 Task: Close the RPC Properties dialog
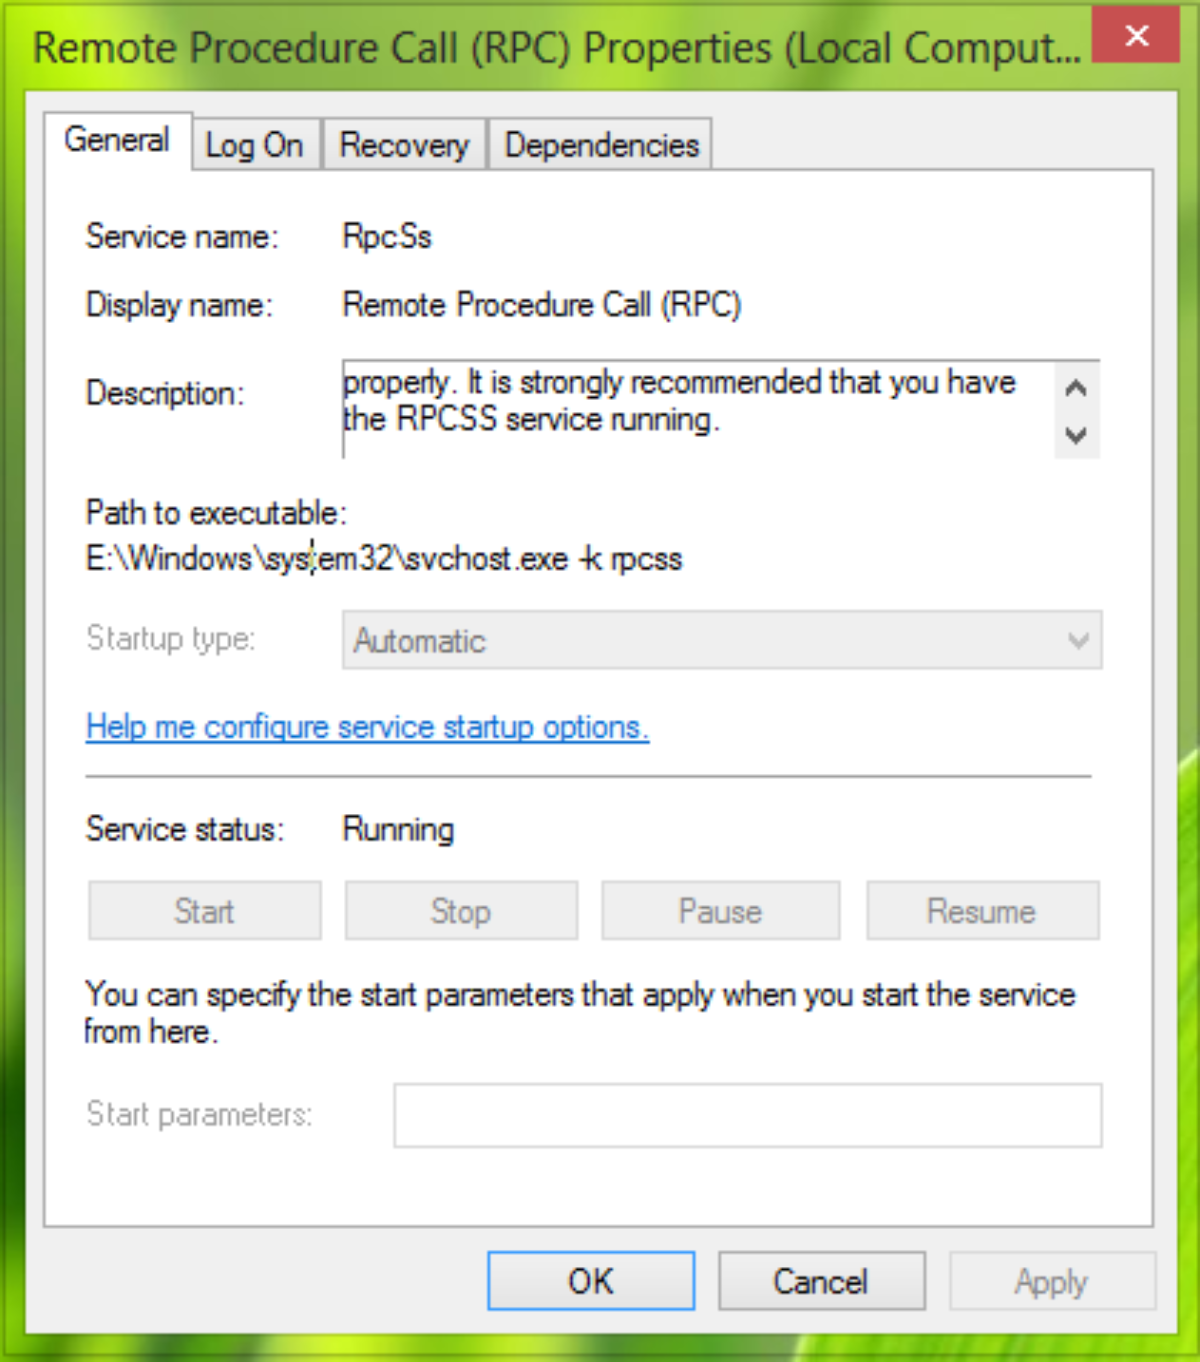click(1136, 36)
